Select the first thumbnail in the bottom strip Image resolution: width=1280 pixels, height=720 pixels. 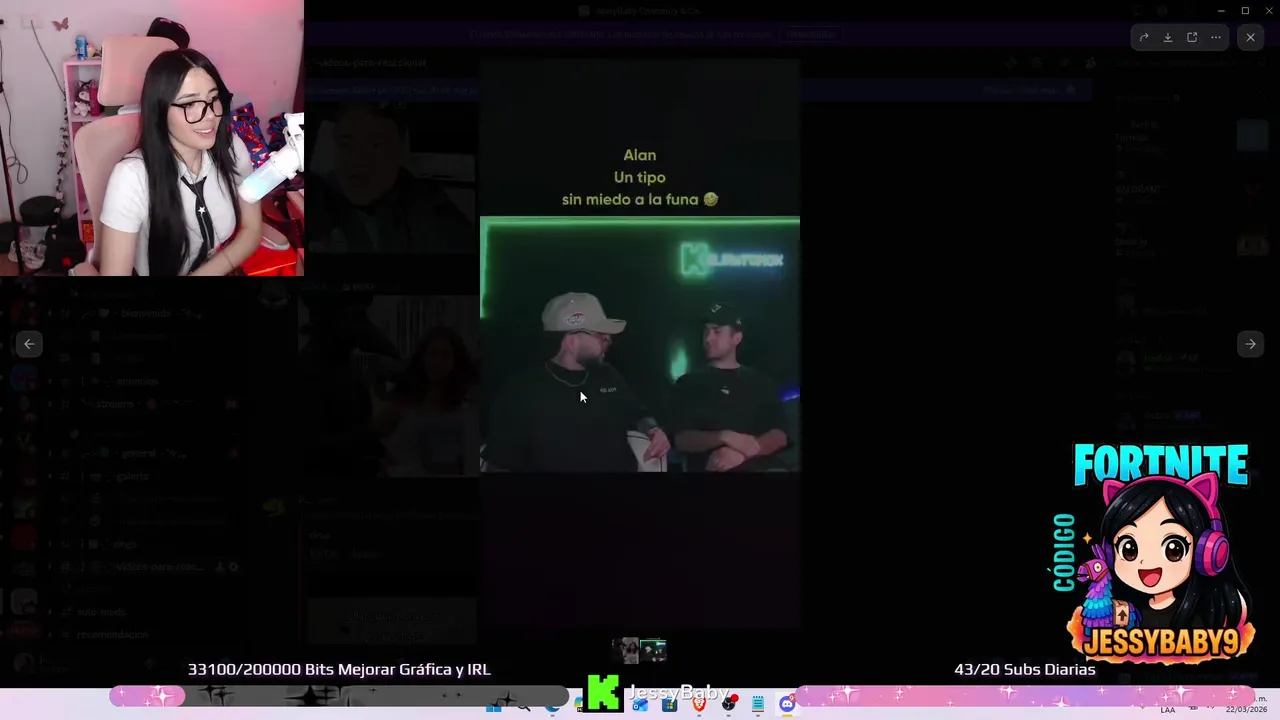click(626, 651)
